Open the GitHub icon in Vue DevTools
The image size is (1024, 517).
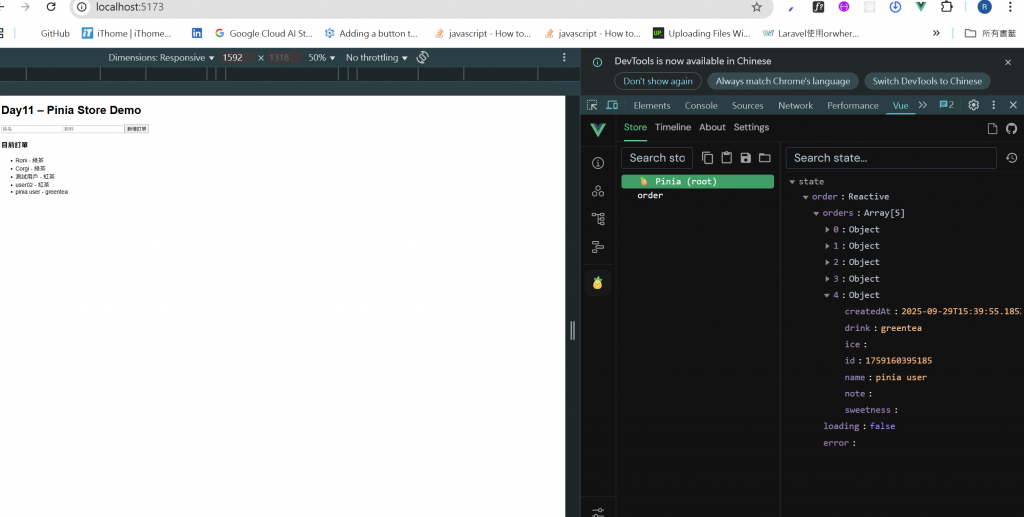(1012, 129)
